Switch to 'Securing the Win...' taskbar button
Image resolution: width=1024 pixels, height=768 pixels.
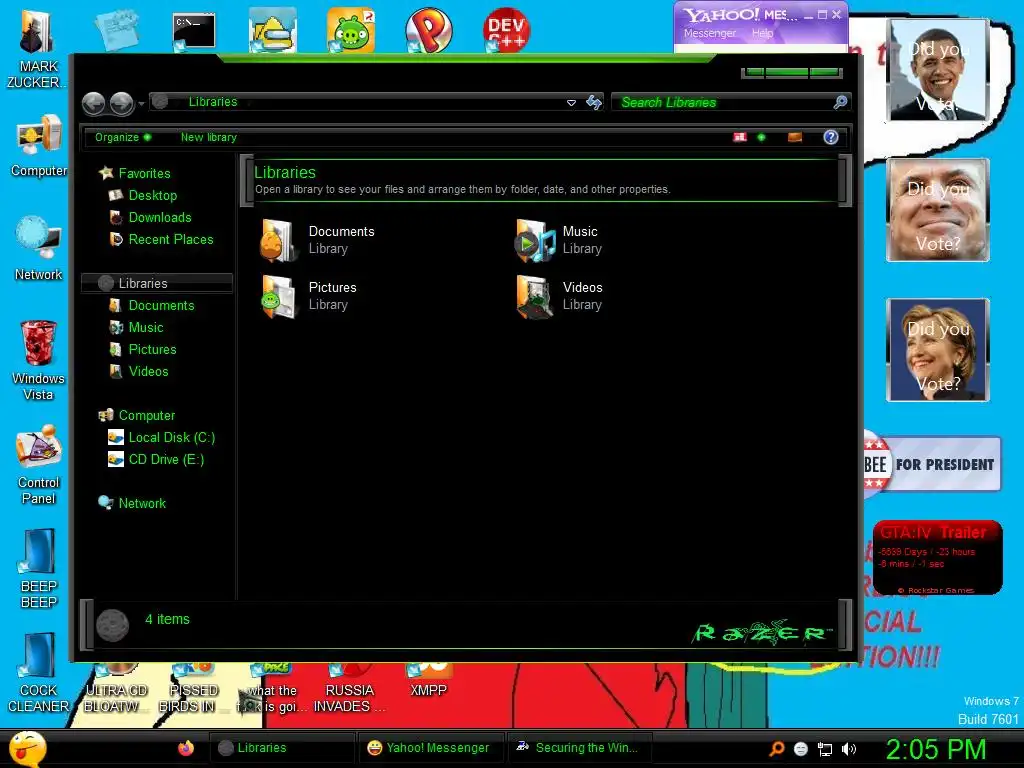(580, 748)
